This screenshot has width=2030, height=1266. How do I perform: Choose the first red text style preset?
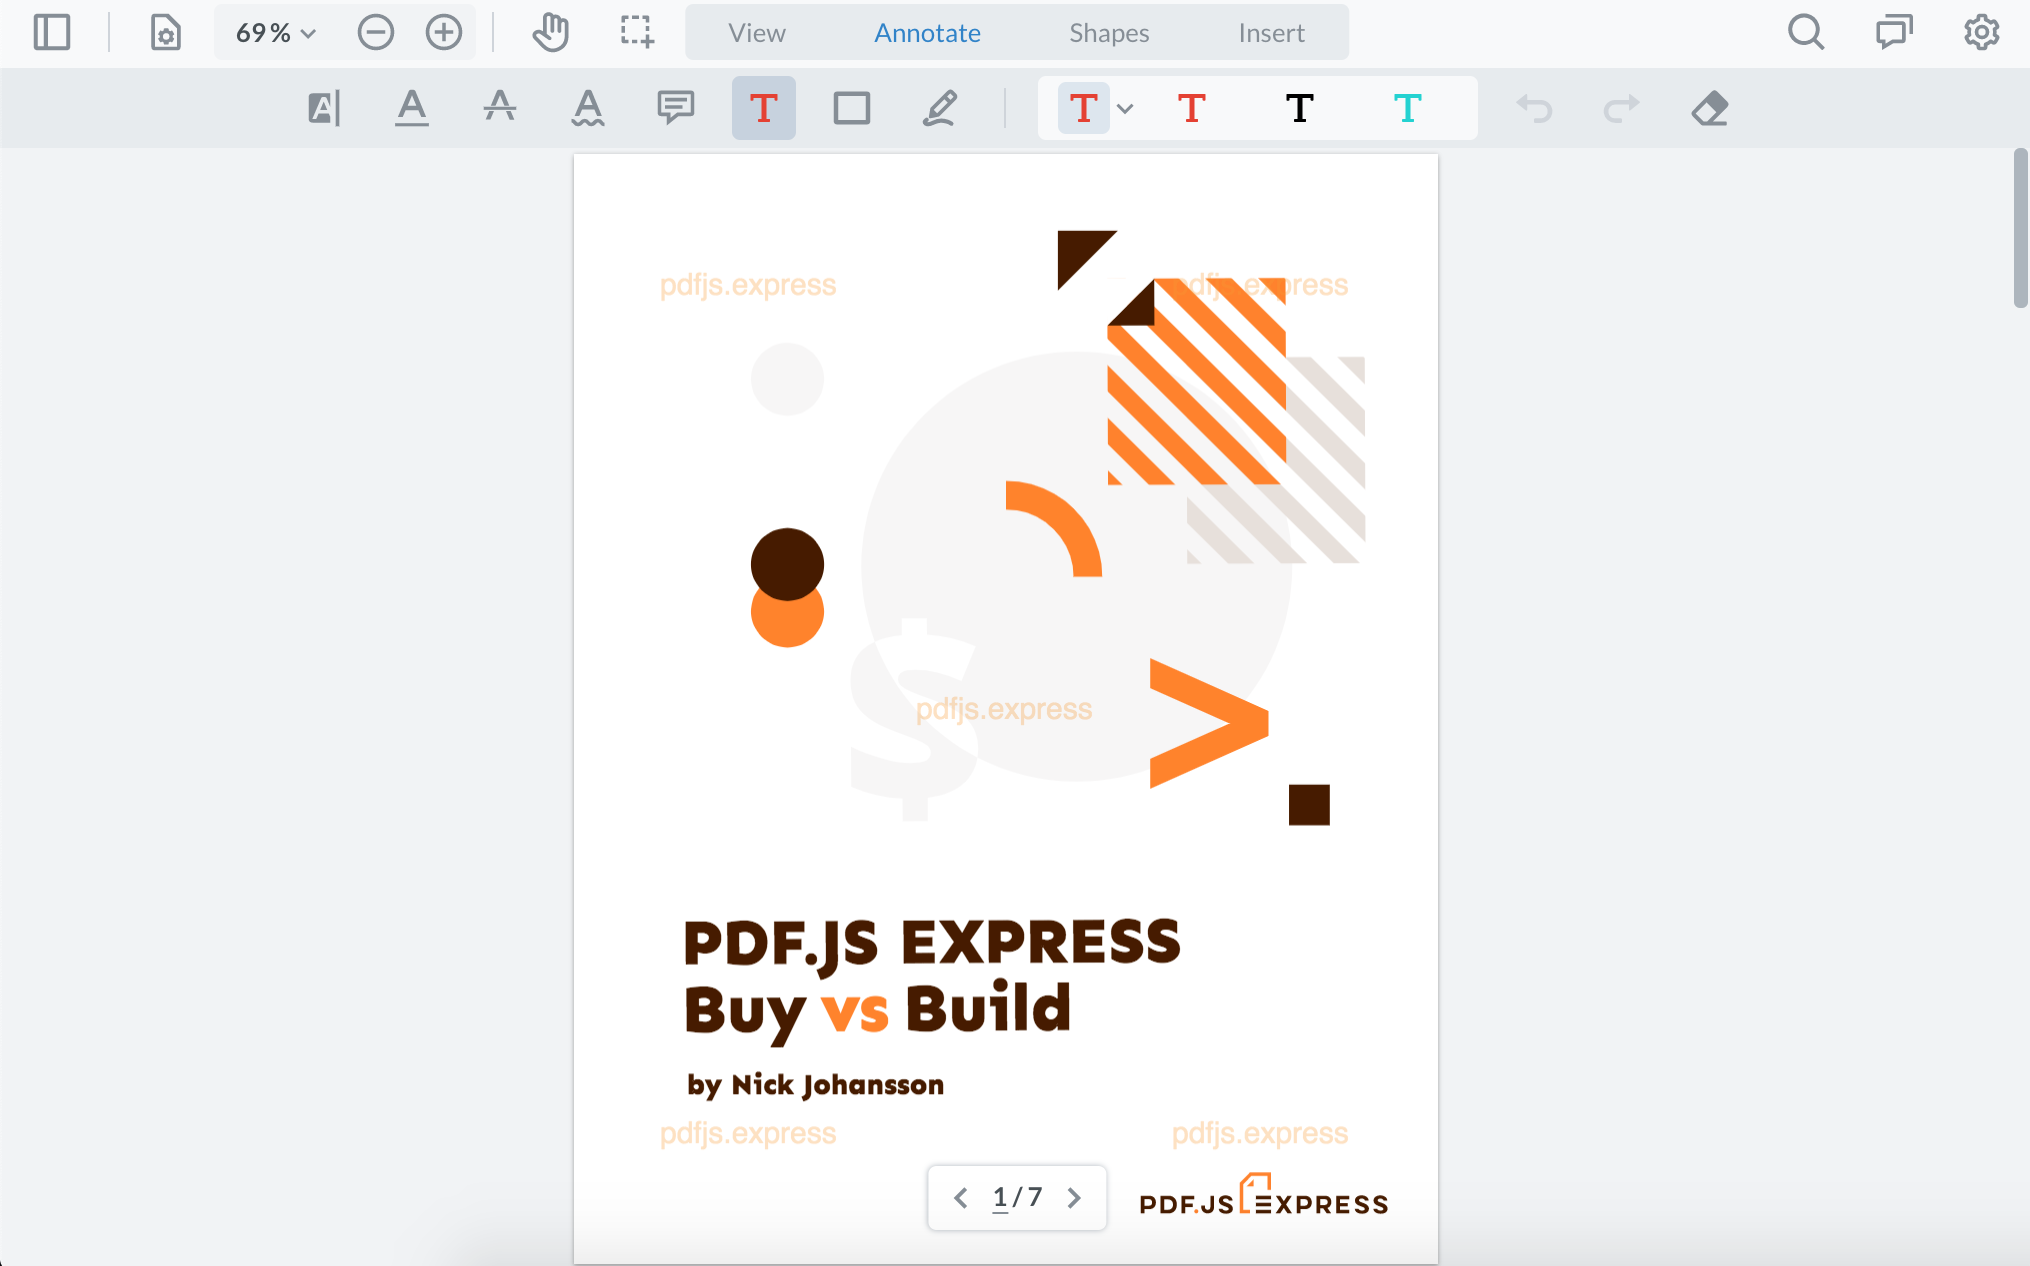[x=1084, y=108]
